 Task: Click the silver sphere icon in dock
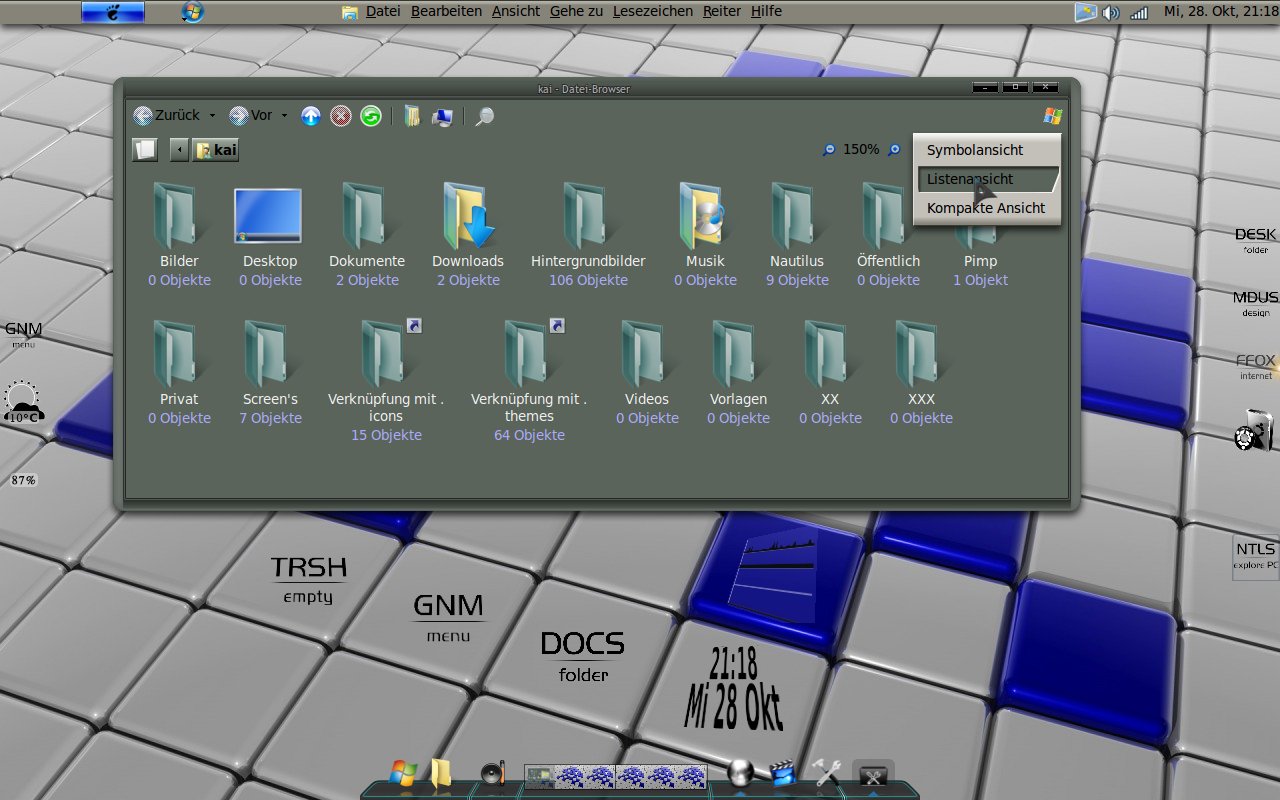click(741, 773)
